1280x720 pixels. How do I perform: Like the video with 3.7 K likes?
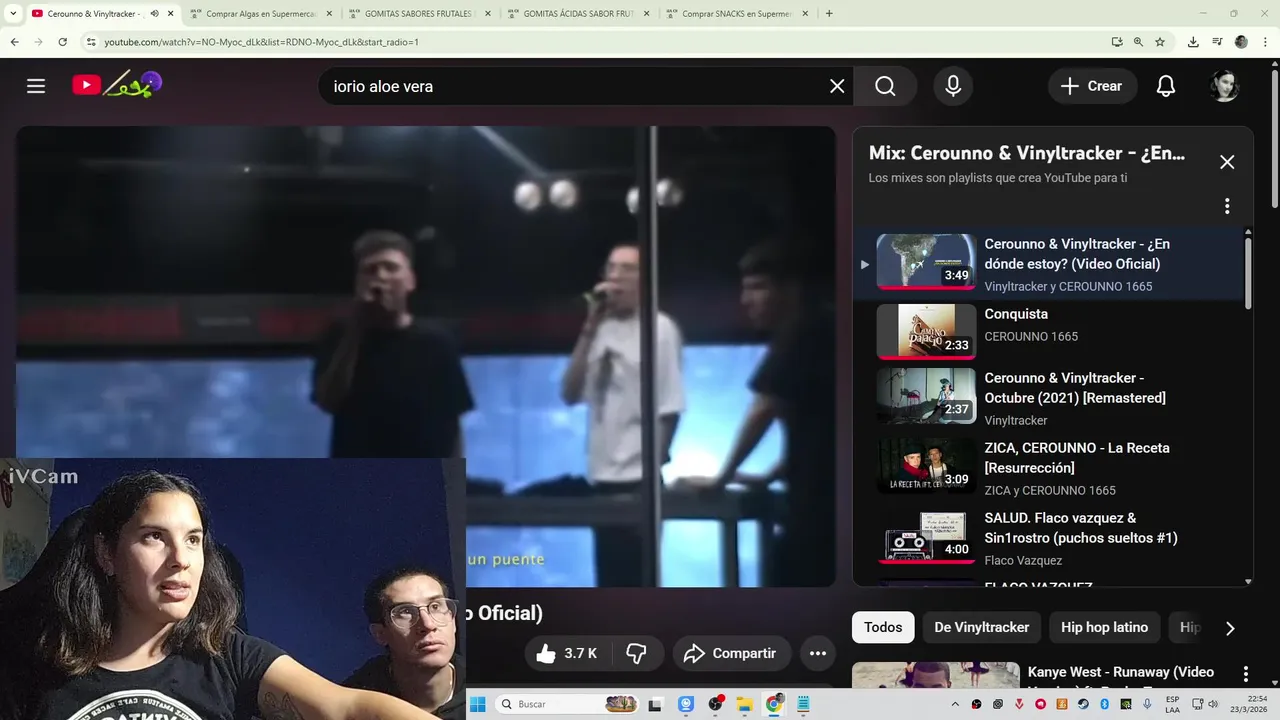coord(566,653)
